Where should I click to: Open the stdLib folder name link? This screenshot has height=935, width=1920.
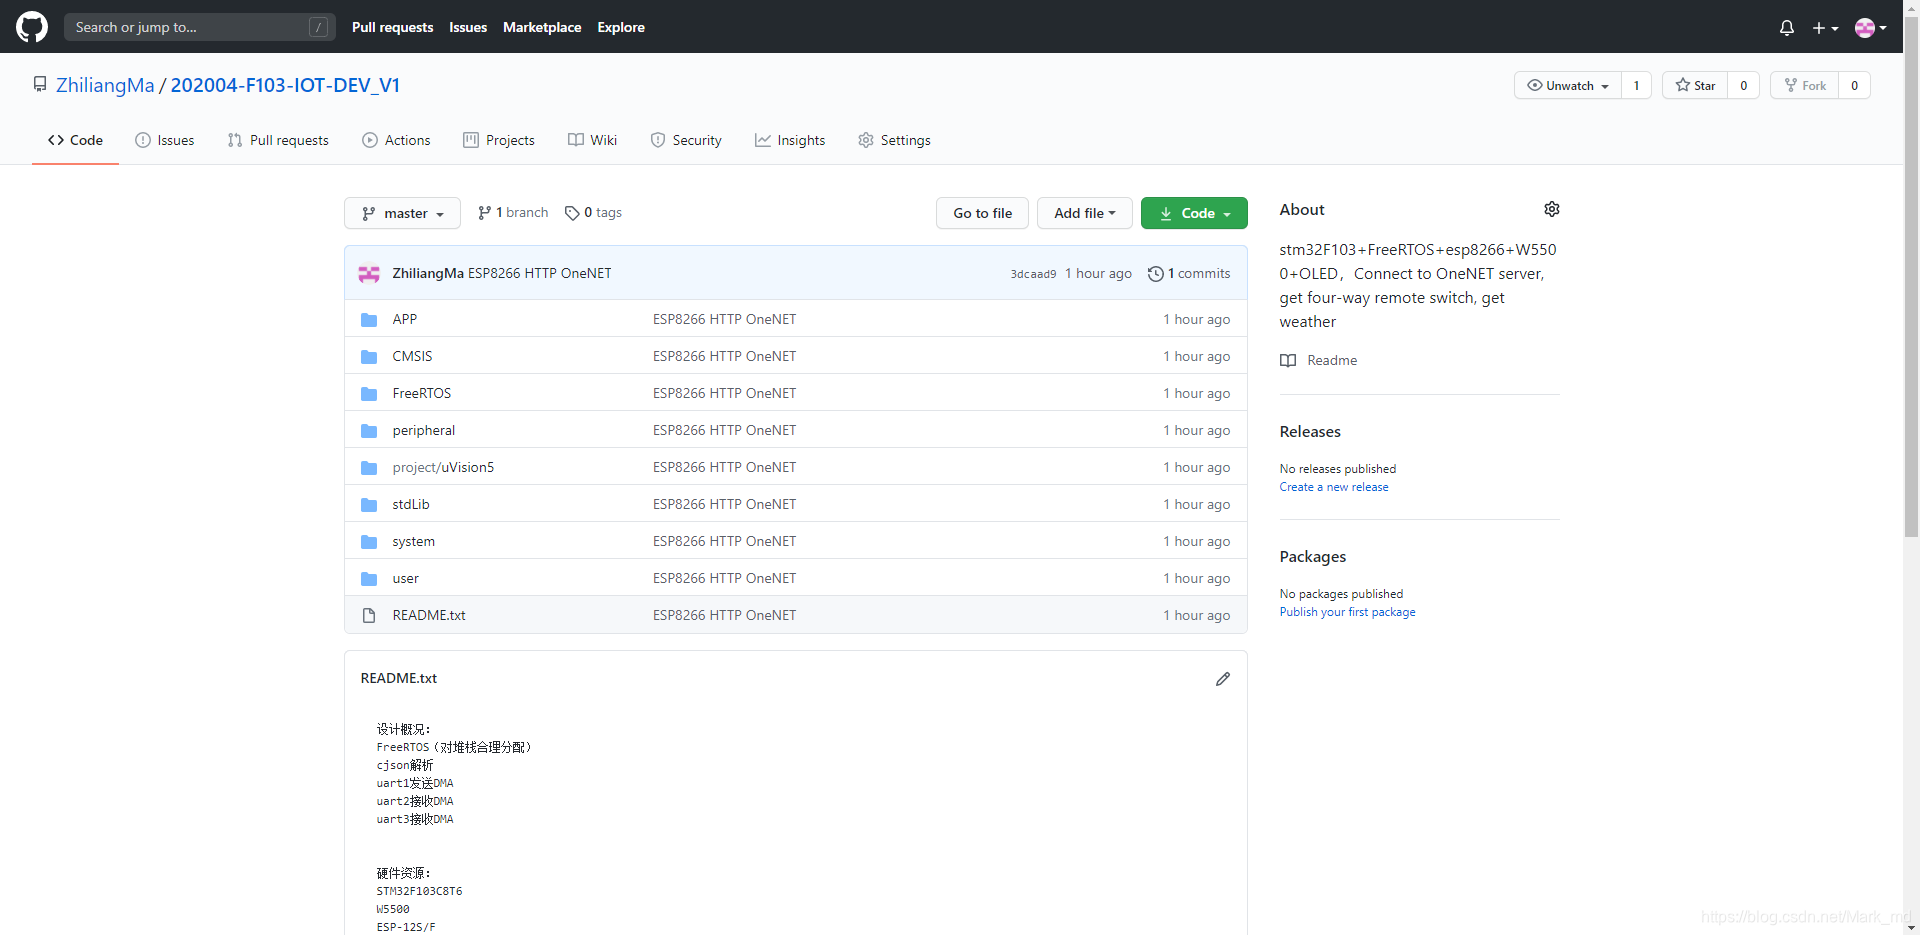pyautogui.click(x=411, y=505)
